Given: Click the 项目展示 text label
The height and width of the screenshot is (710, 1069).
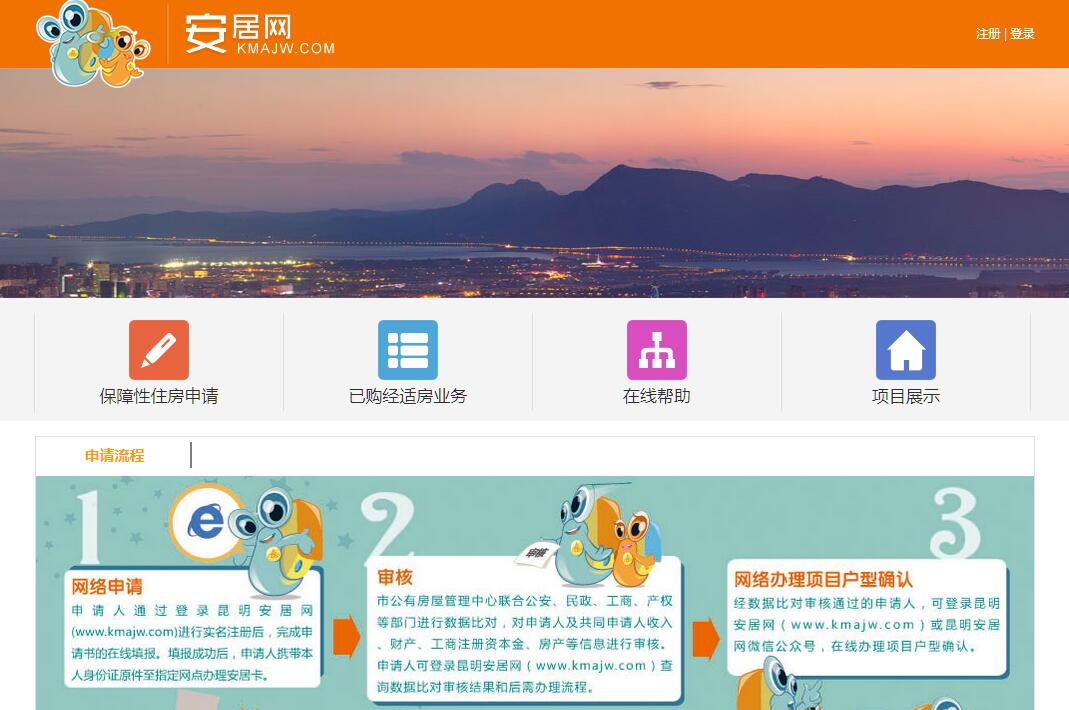Looking at the screenshot, I should click(x=905, y=396).
